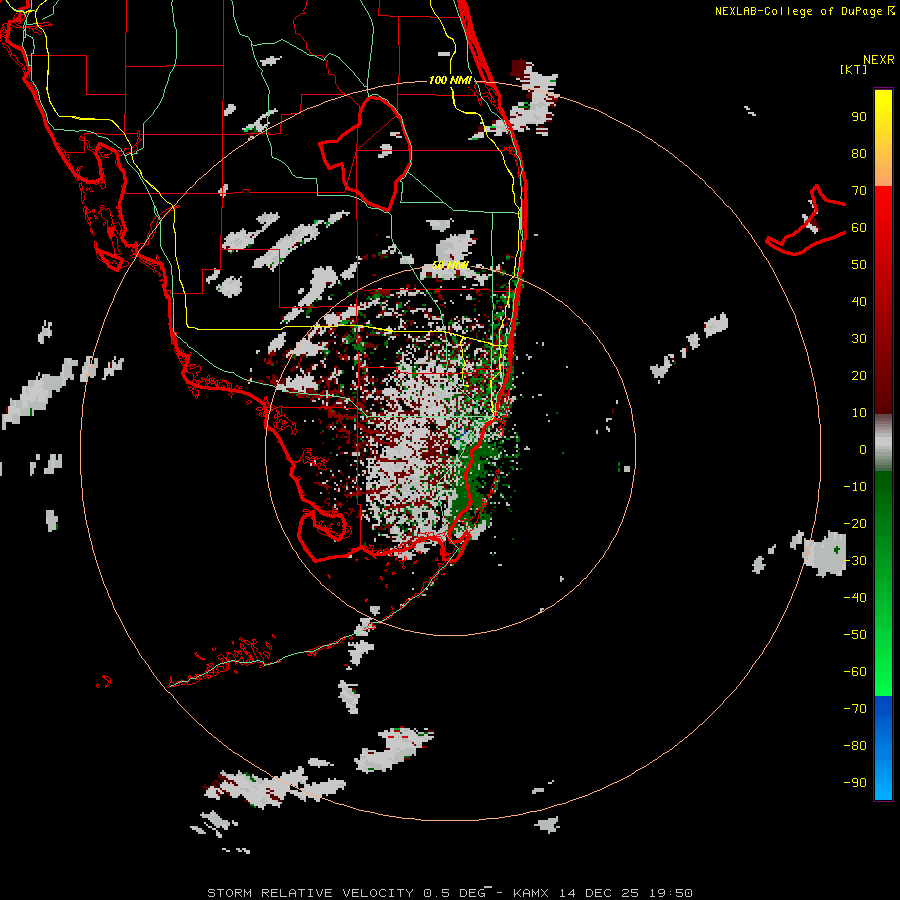Click the 60 value on velocity scale
Image resolution: width=900 pixels, height=900 pixels.
click(859, 228)
